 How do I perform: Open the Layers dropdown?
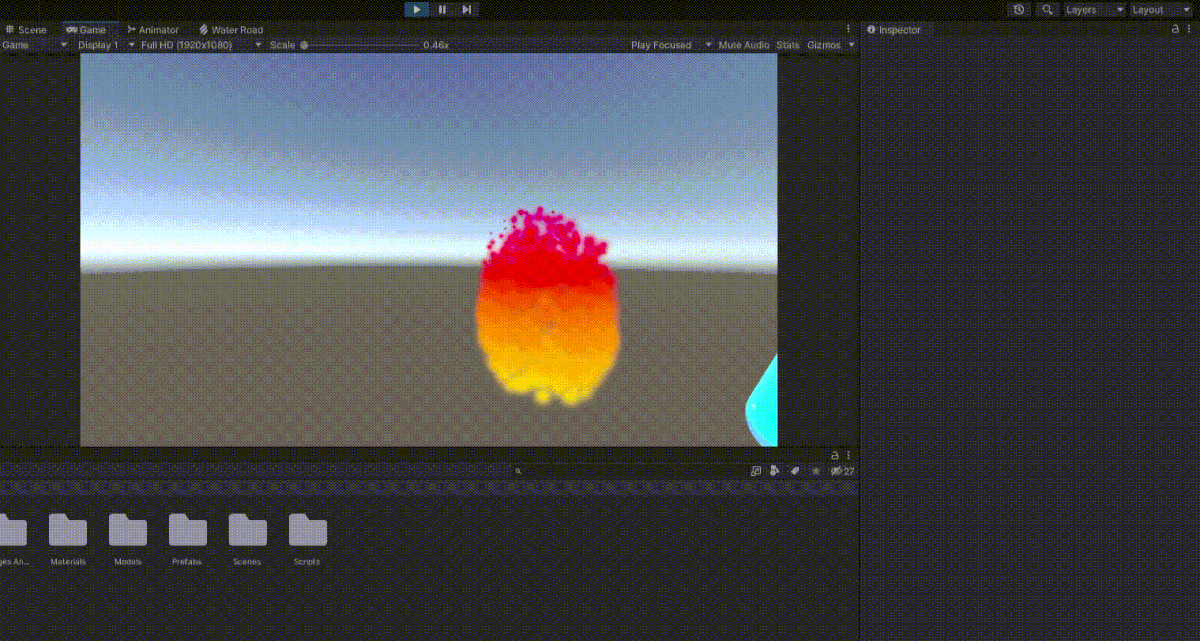click(1093, 10)
